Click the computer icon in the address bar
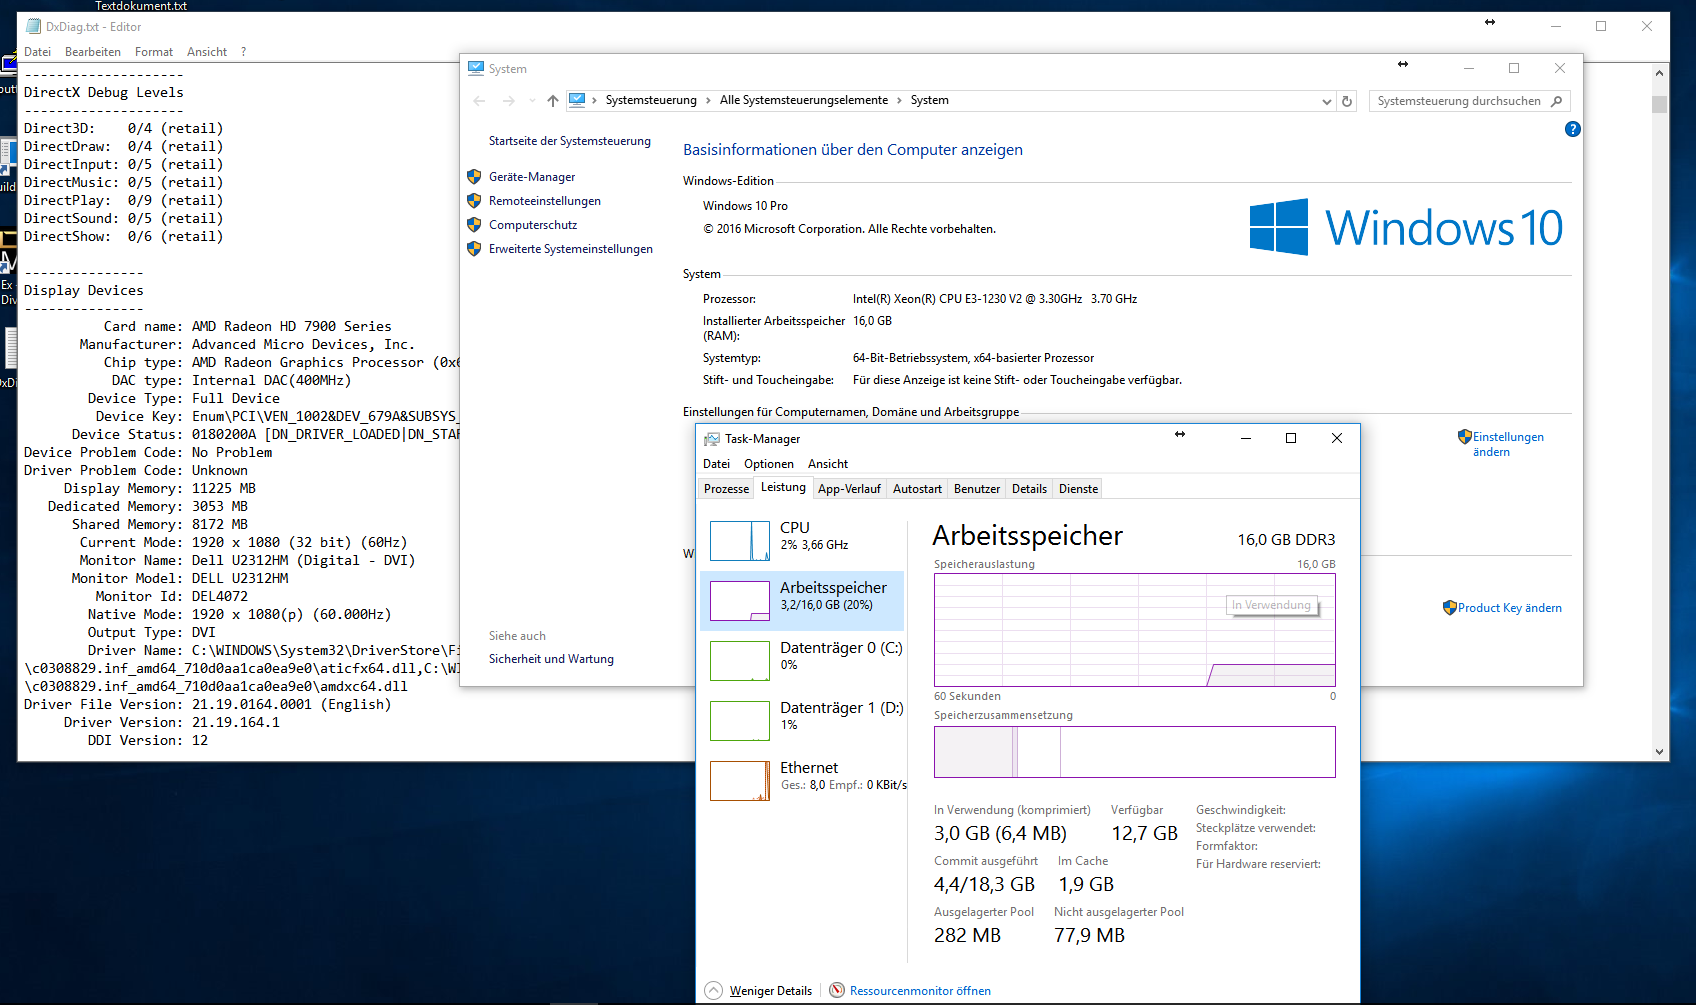Screen dimensions: 1696x1005 click(577, 100)
